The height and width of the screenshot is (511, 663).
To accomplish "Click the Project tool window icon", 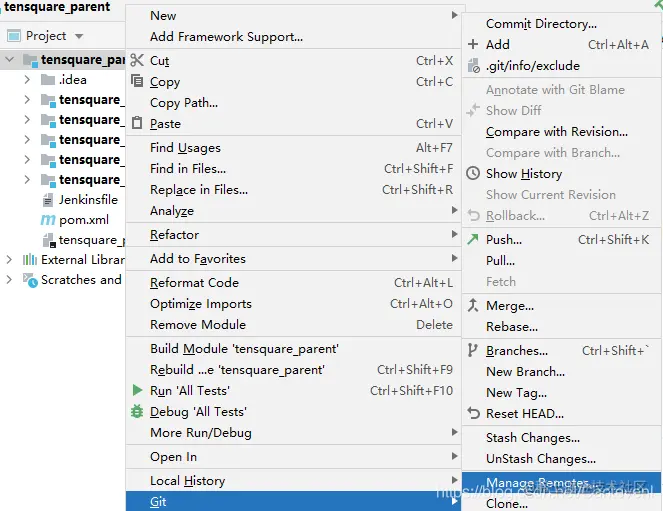I will 14,36.
